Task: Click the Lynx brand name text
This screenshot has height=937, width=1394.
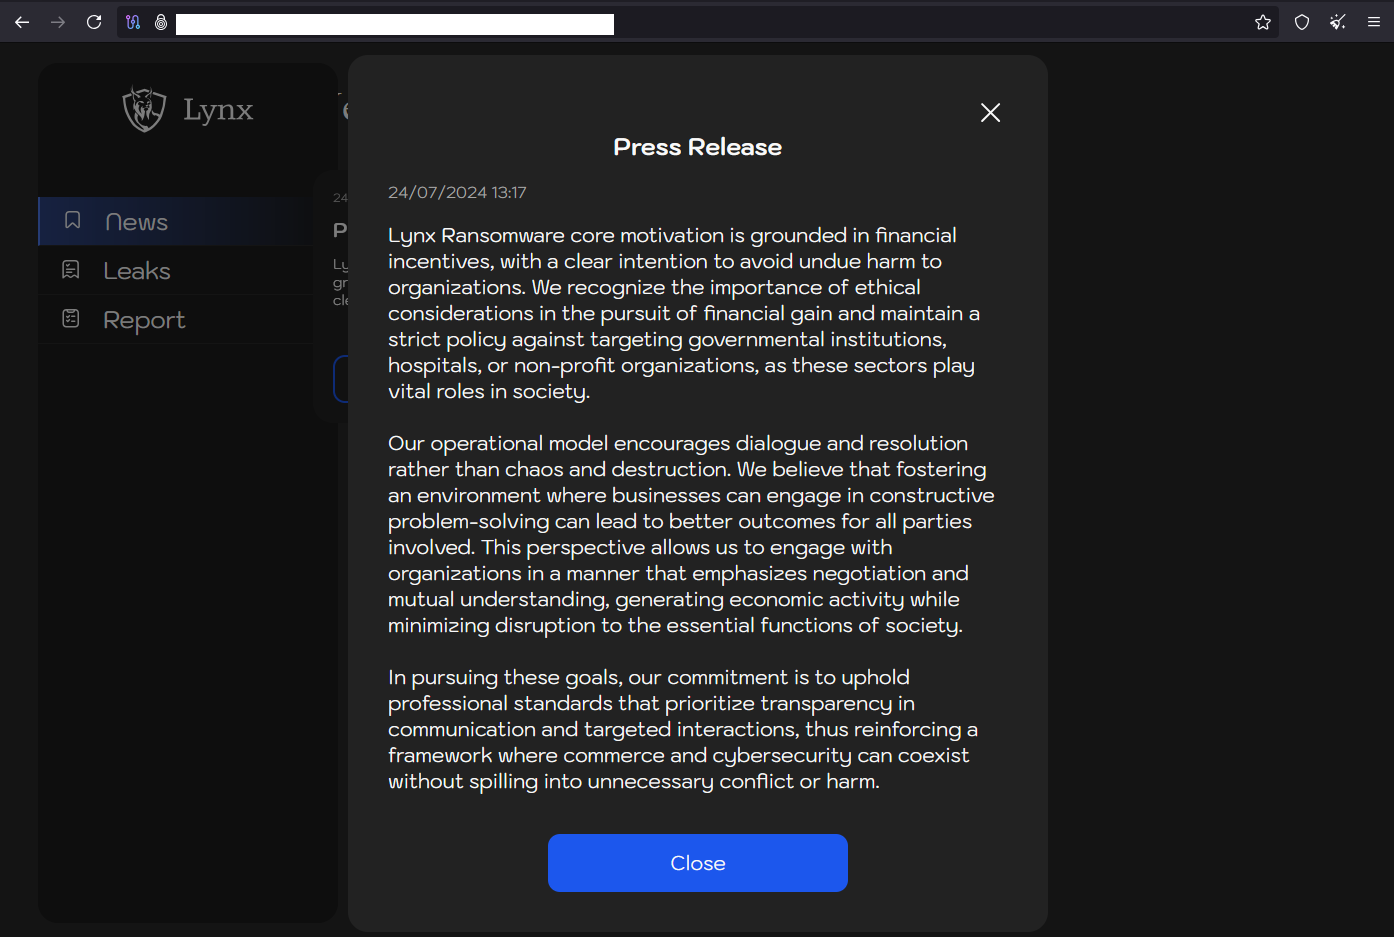Action: (x=218, y=109)
